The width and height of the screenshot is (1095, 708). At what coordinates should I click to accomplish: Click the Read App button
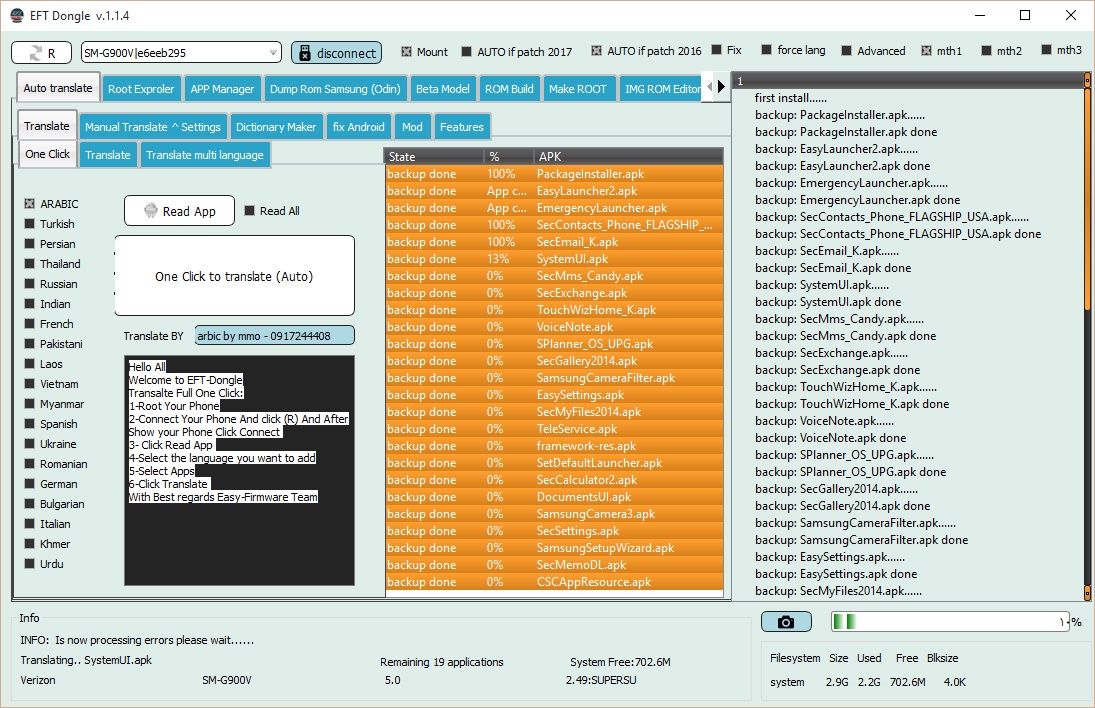coord(179,211)
